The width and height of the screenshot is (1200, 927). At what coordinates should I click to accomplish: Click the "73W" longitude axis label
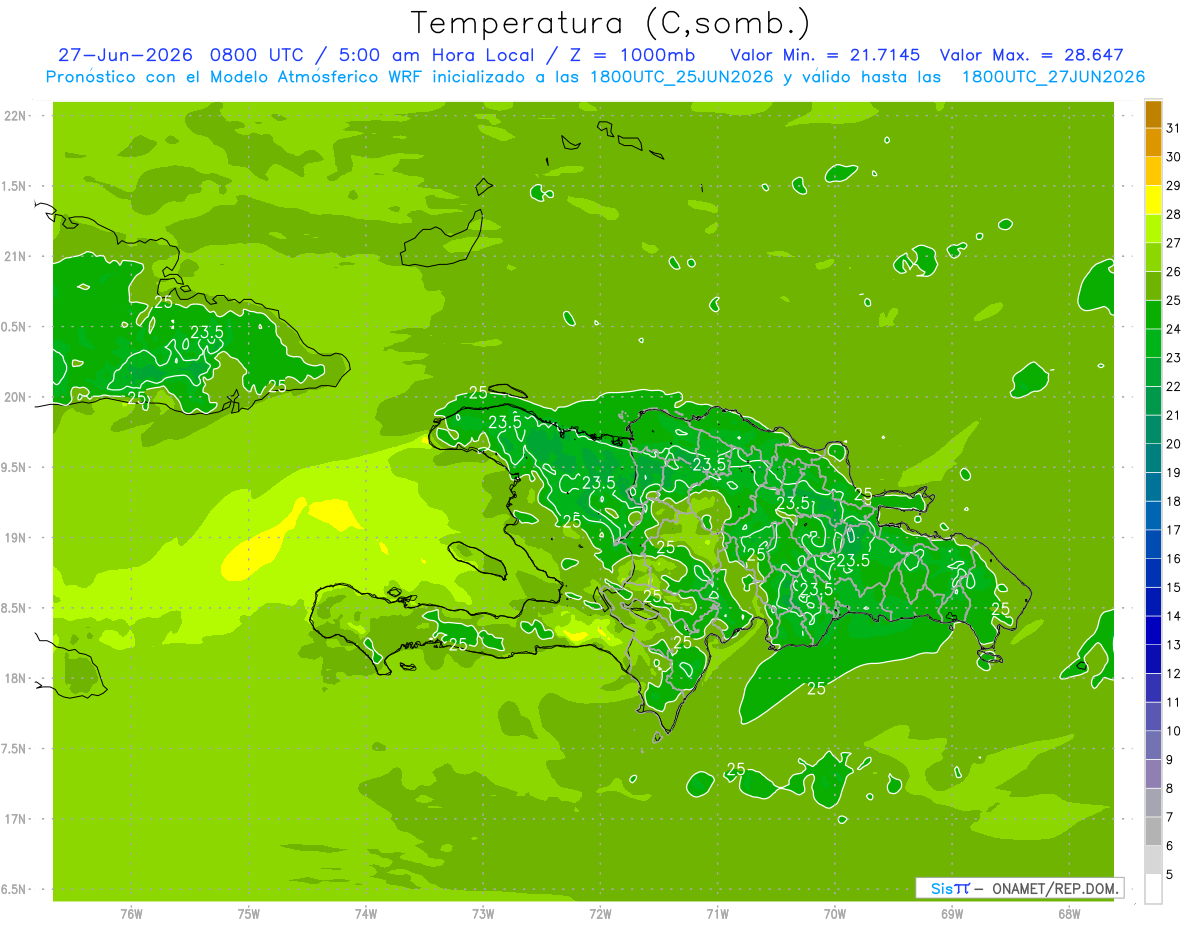pyautogui.click(x=483, y=914)
